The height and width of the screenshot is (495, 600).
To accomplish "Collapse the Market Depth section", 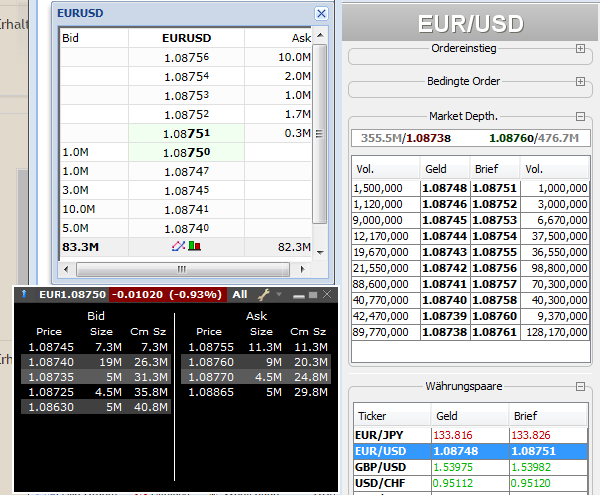I will coord(581,116).
